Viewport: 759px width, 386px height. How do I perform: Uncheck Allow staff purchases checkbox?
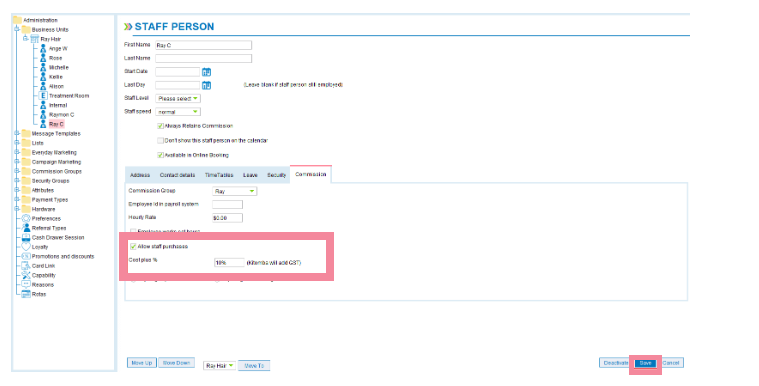tap(133, 247)
